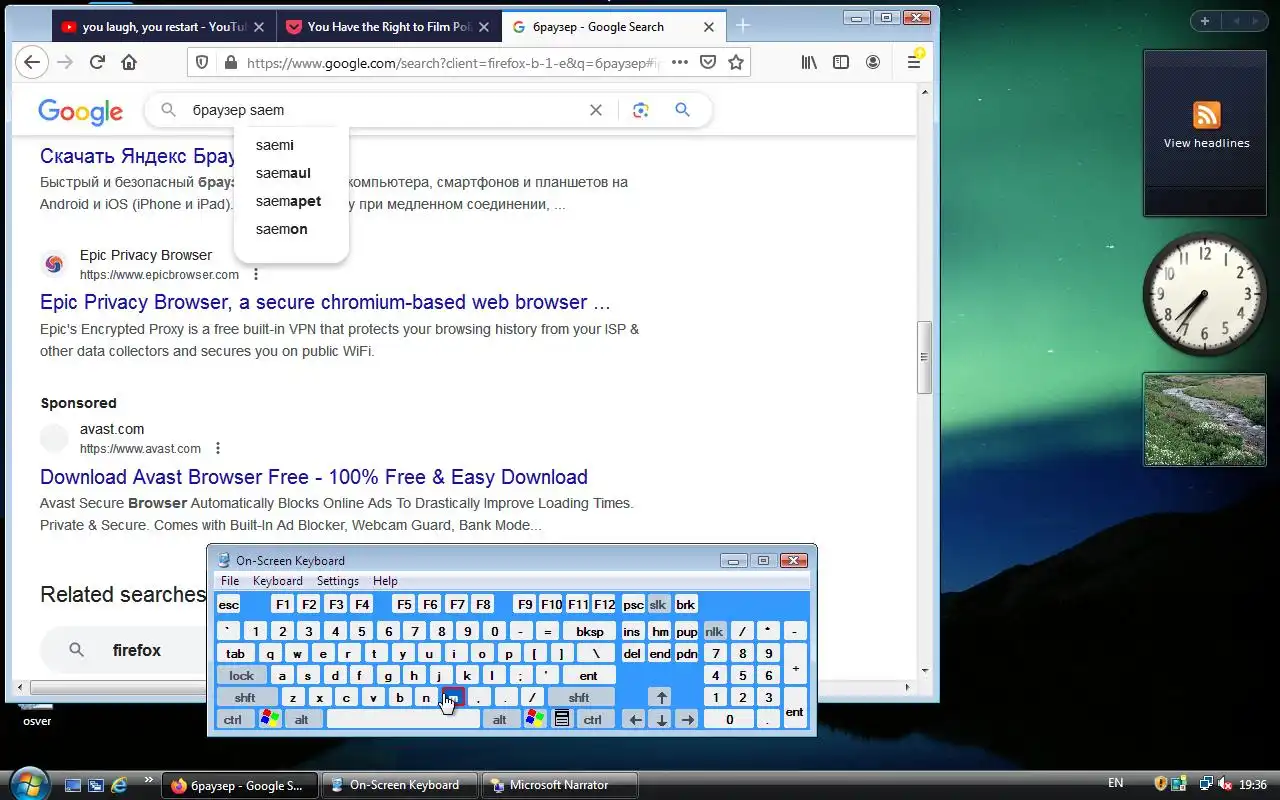Image resolution: width=1280 pixels, height=800 pixels.
Task: Switch to 'You Have the Right to Film' tab
Action: click(388, 27)
